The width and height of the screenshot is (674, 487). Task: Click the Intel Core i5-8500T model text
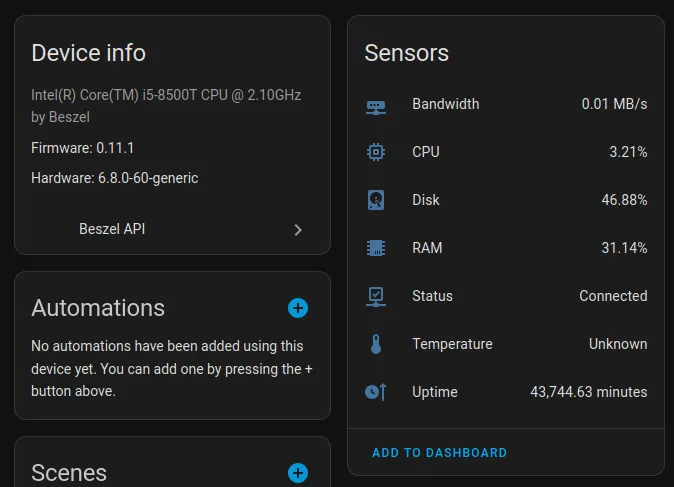166,95
